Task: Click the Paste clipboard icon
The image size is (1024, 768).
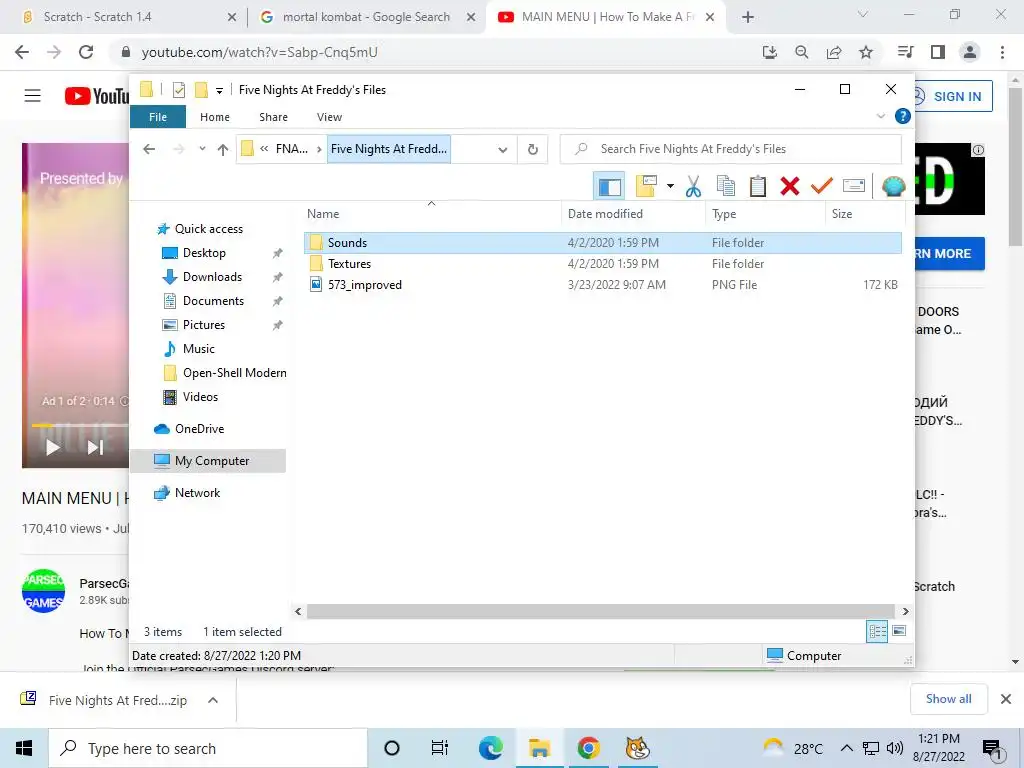Action: coord(758,186)
